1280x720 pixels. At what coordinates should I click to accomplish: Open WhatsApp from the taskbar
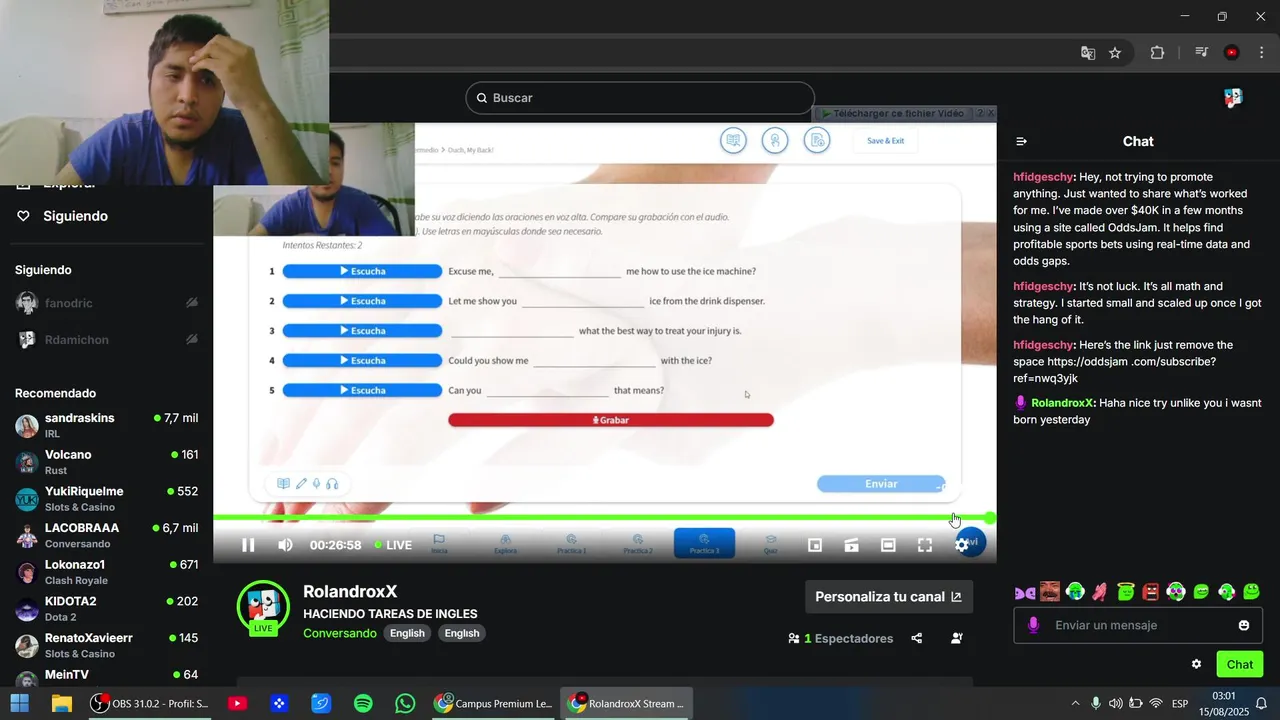coord(405,703)
